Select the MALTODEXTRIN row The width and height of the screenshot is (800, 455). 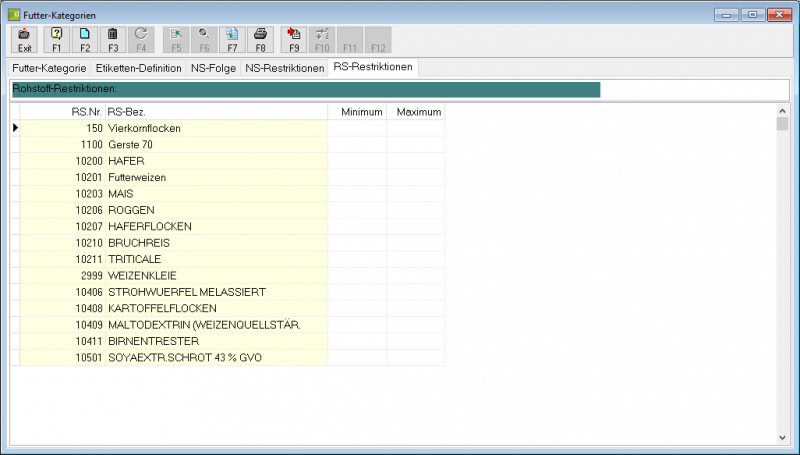point(228,324)
